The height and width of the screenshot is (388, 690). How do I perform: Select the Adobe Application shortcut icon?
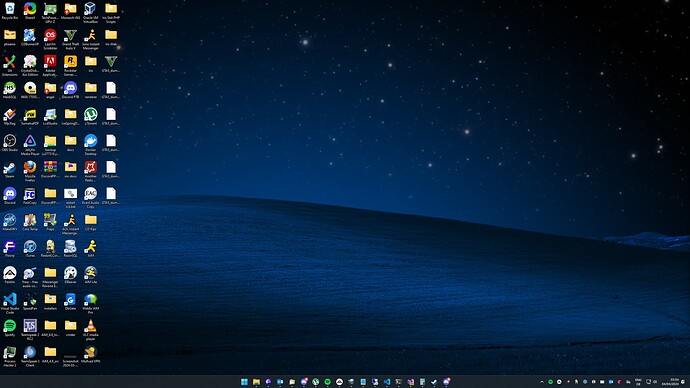[x=50, y=65]
